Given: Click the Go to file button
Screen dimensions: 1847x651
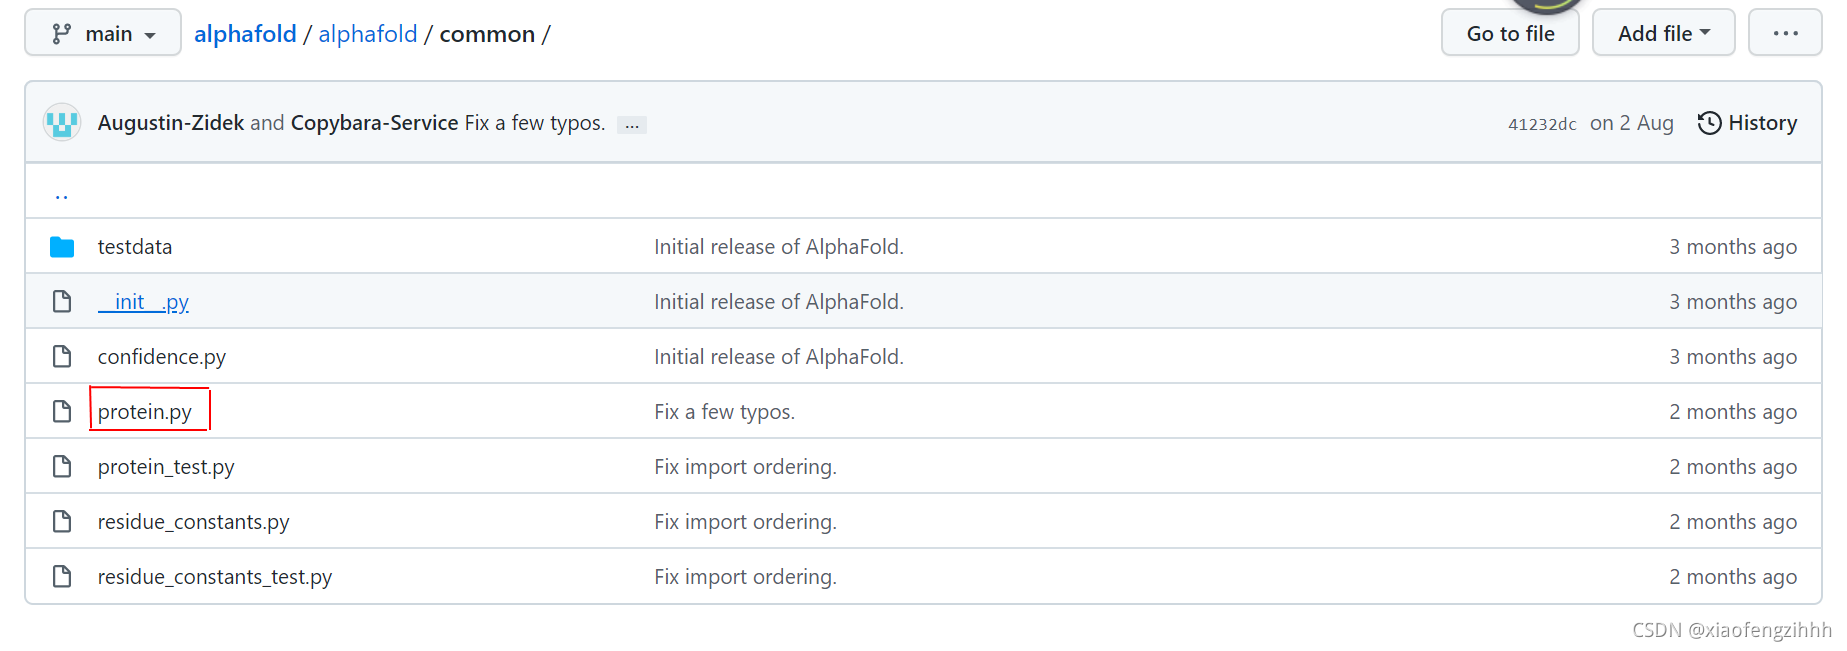Looking at the screenshot, I should coord(1510,33).
